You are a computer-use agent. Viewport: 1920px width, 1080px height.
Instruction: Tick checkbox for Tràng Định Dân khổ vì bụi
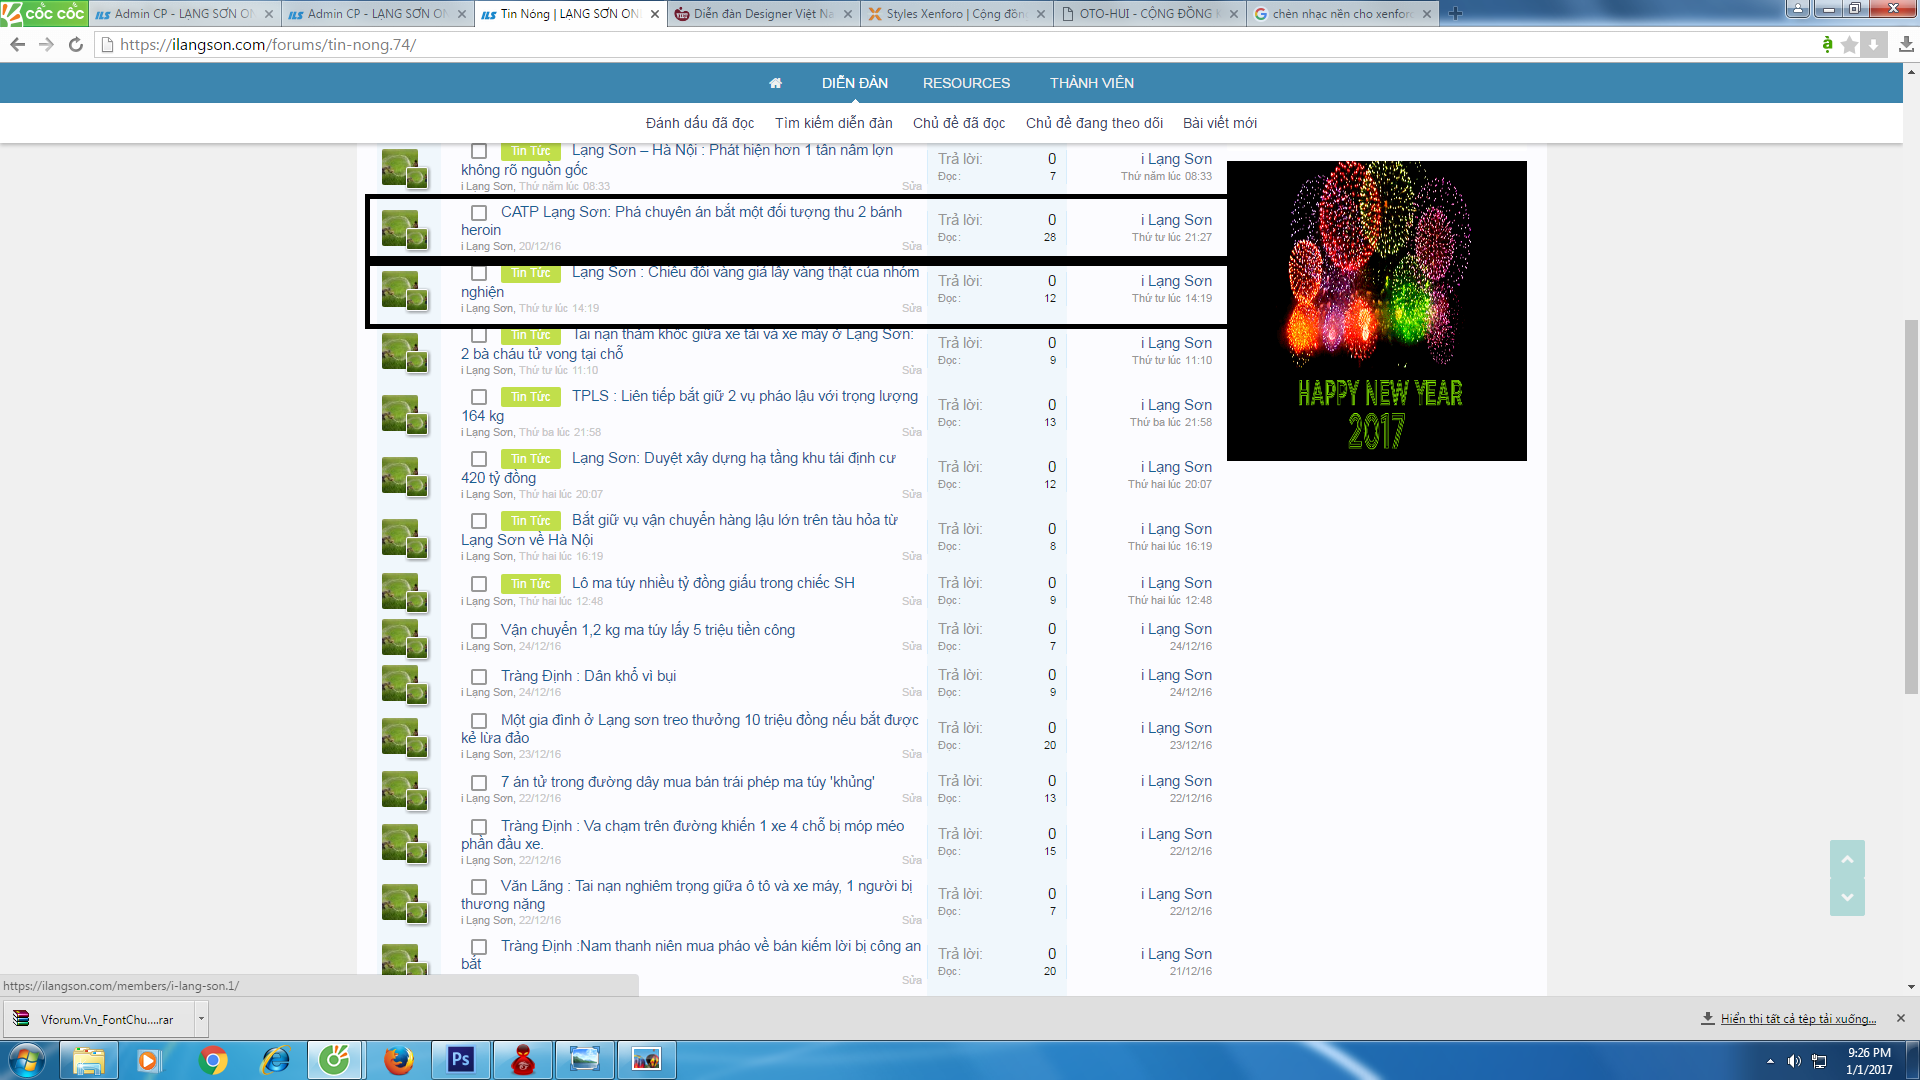coord(479,677)
